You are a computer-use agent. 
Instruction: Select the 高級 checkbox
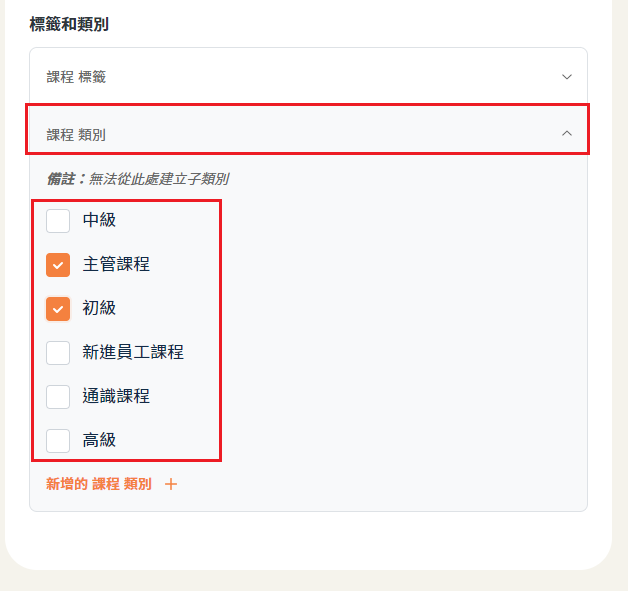click(58, 440)
